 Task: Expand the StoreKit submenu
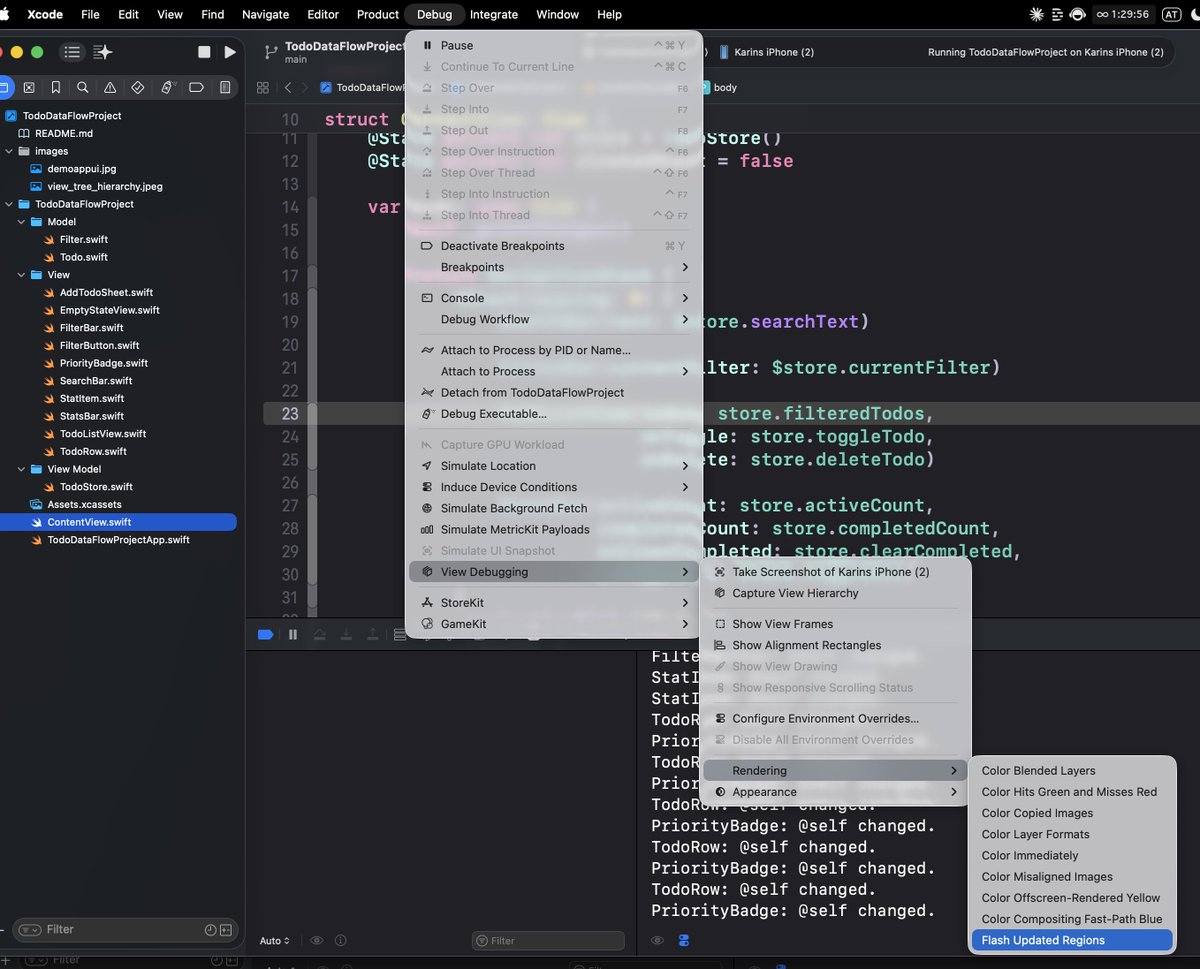554,603
